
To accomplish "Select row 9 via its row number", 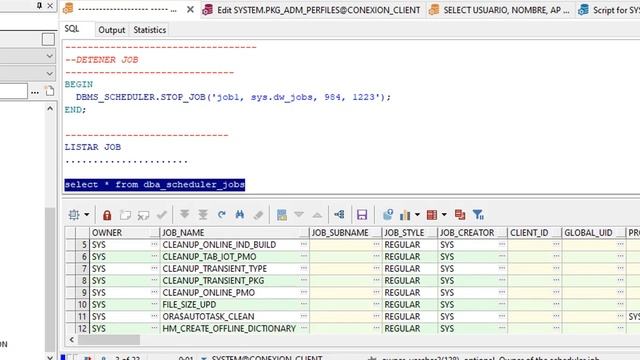I will point(83,293).
